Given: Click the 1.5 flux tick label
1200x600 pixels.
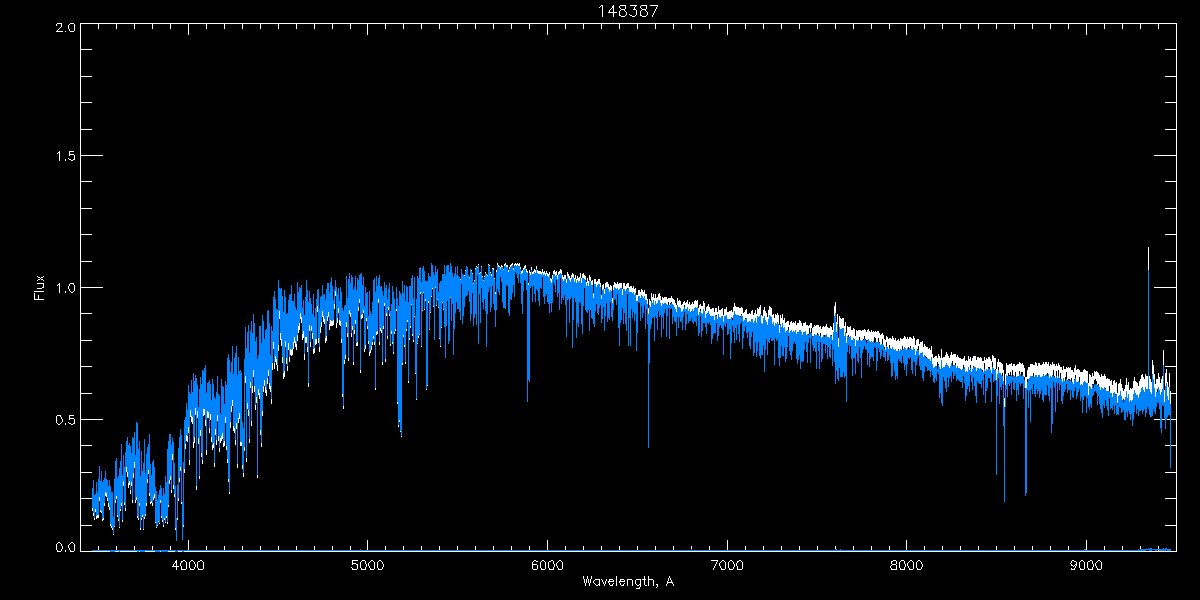Looking at the screenshot, I should pos(64,157).
